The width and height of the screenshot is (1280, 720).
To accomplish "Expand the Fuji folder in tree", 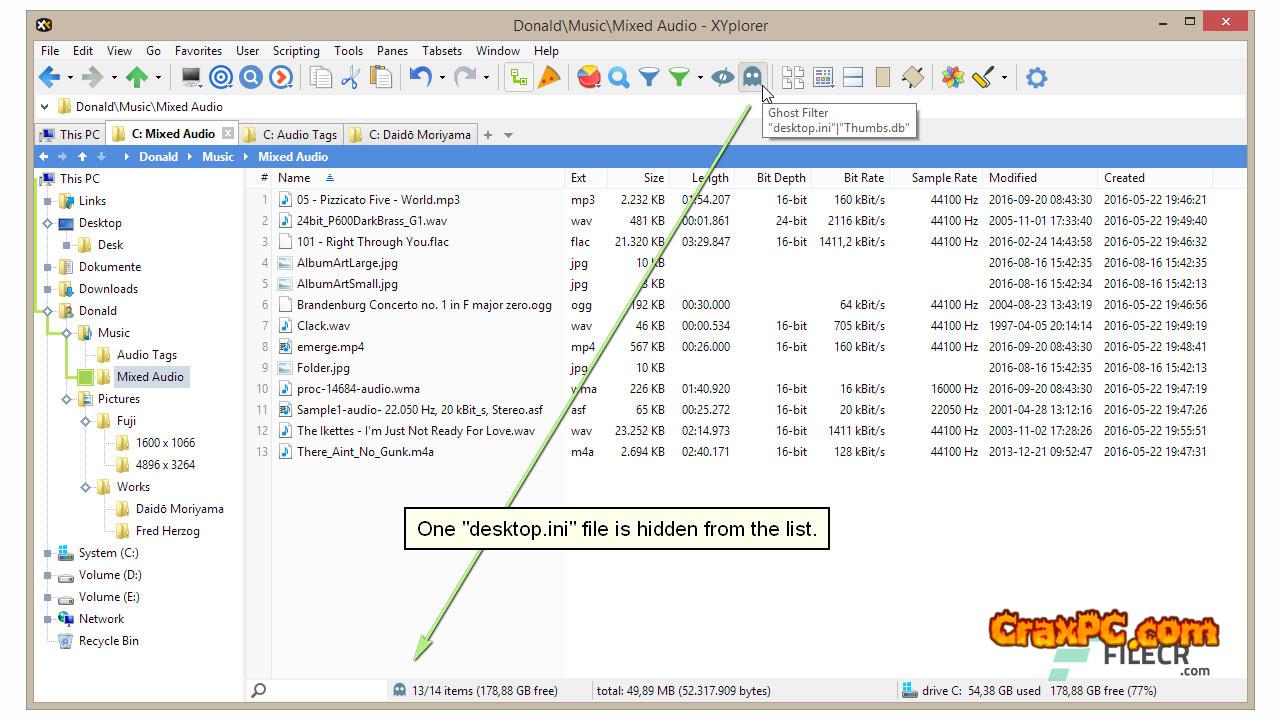I will pyautogui.click(x=86, y=421).
